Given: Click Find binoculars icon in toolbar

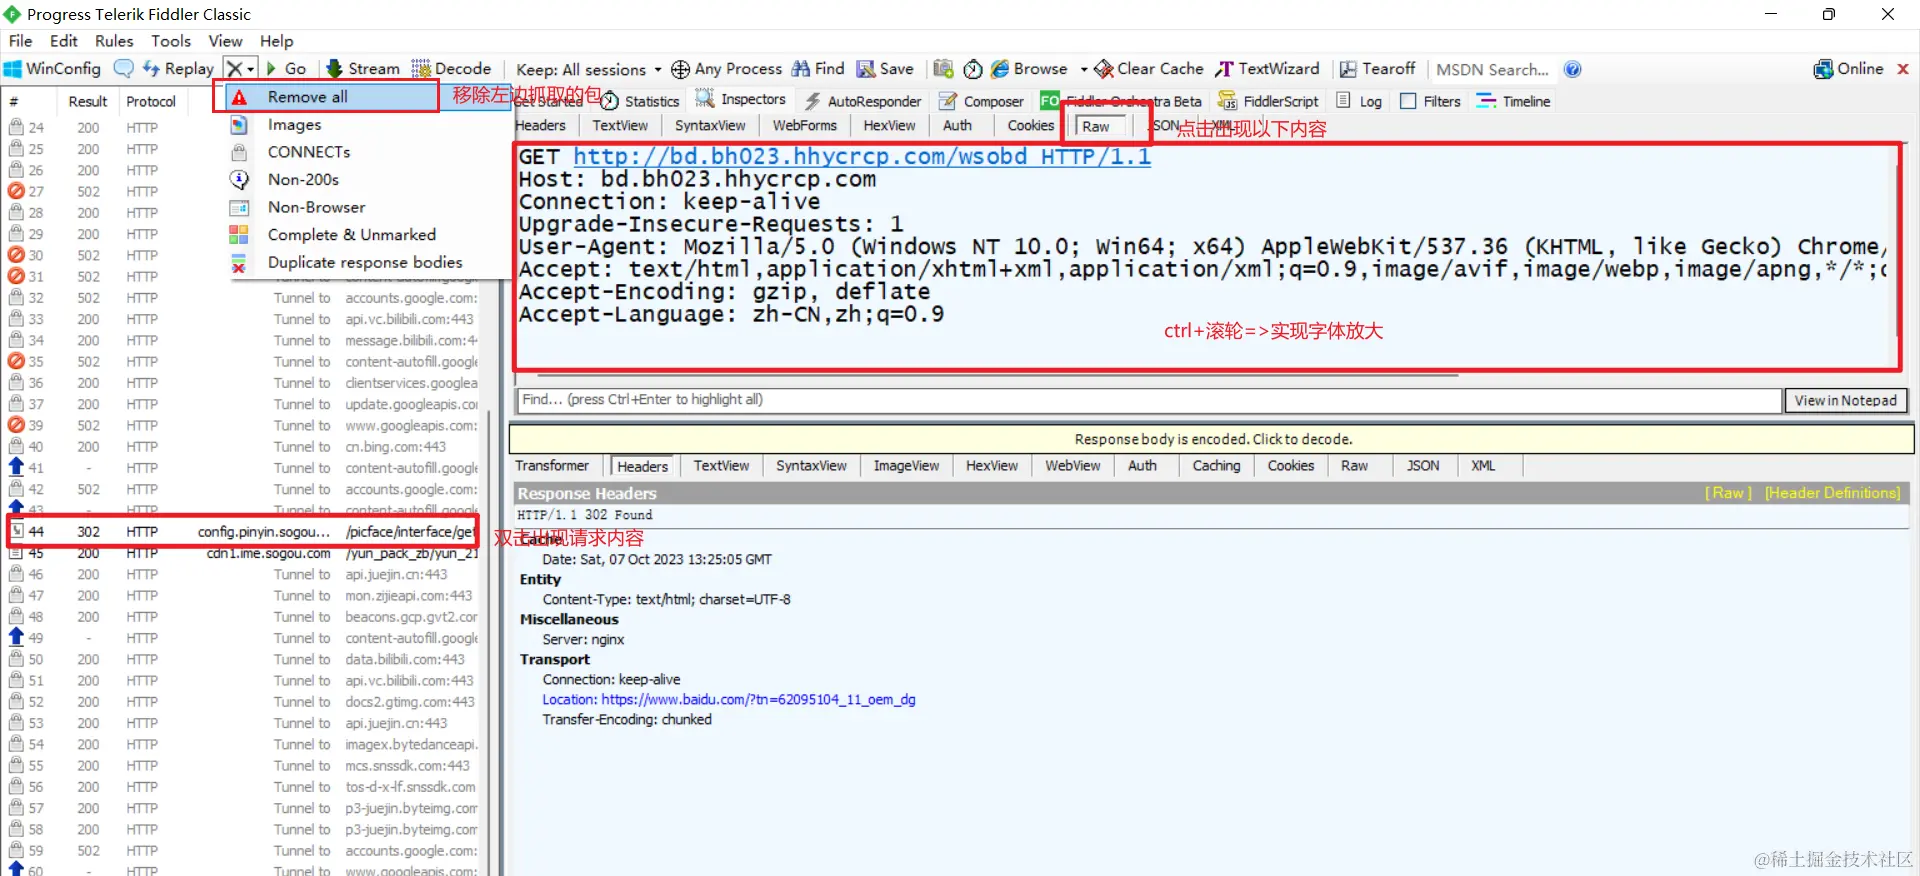Looking at the screenshot, I should pos(801,68).
